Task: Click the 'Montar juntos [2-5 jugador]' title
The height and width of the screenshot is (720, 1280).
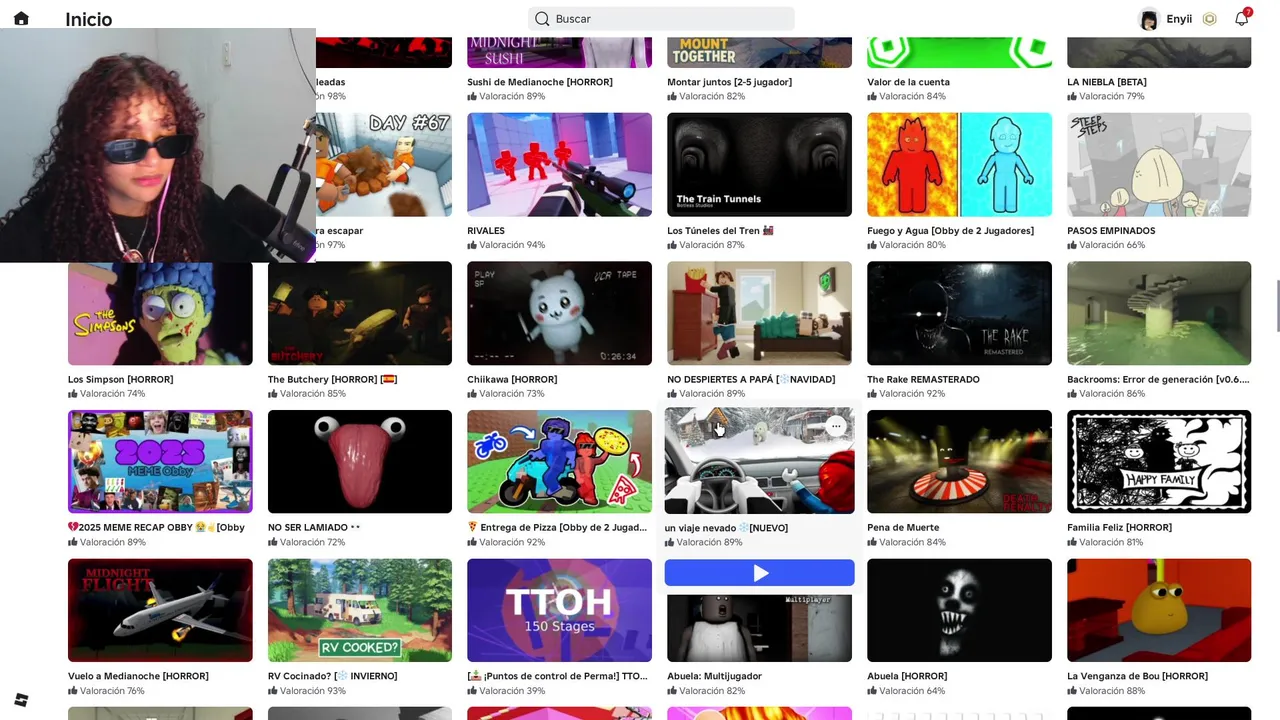Action: click(x=729, y=82)
